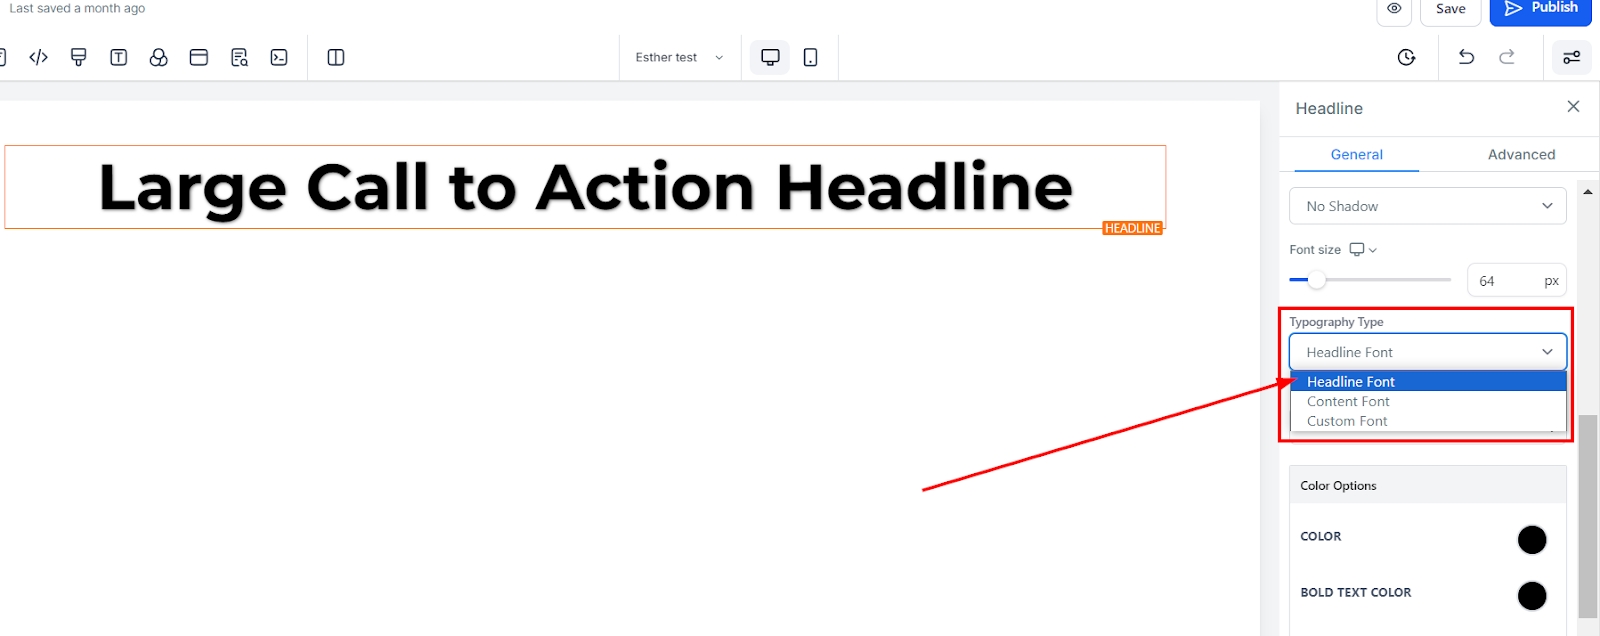Open the BOLD TEXT COLOR swatch
Image resolution: width=1600 pixels, height=636 pixels.
1531,595
